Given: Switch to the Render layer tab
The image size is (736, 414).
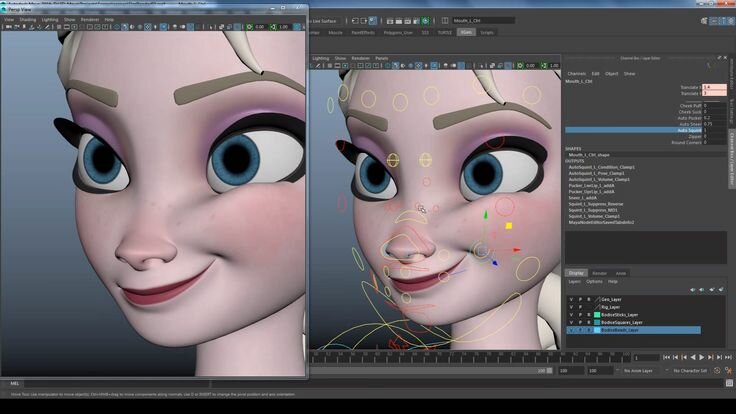Looking at the screenshot, I should pos(599,273).
